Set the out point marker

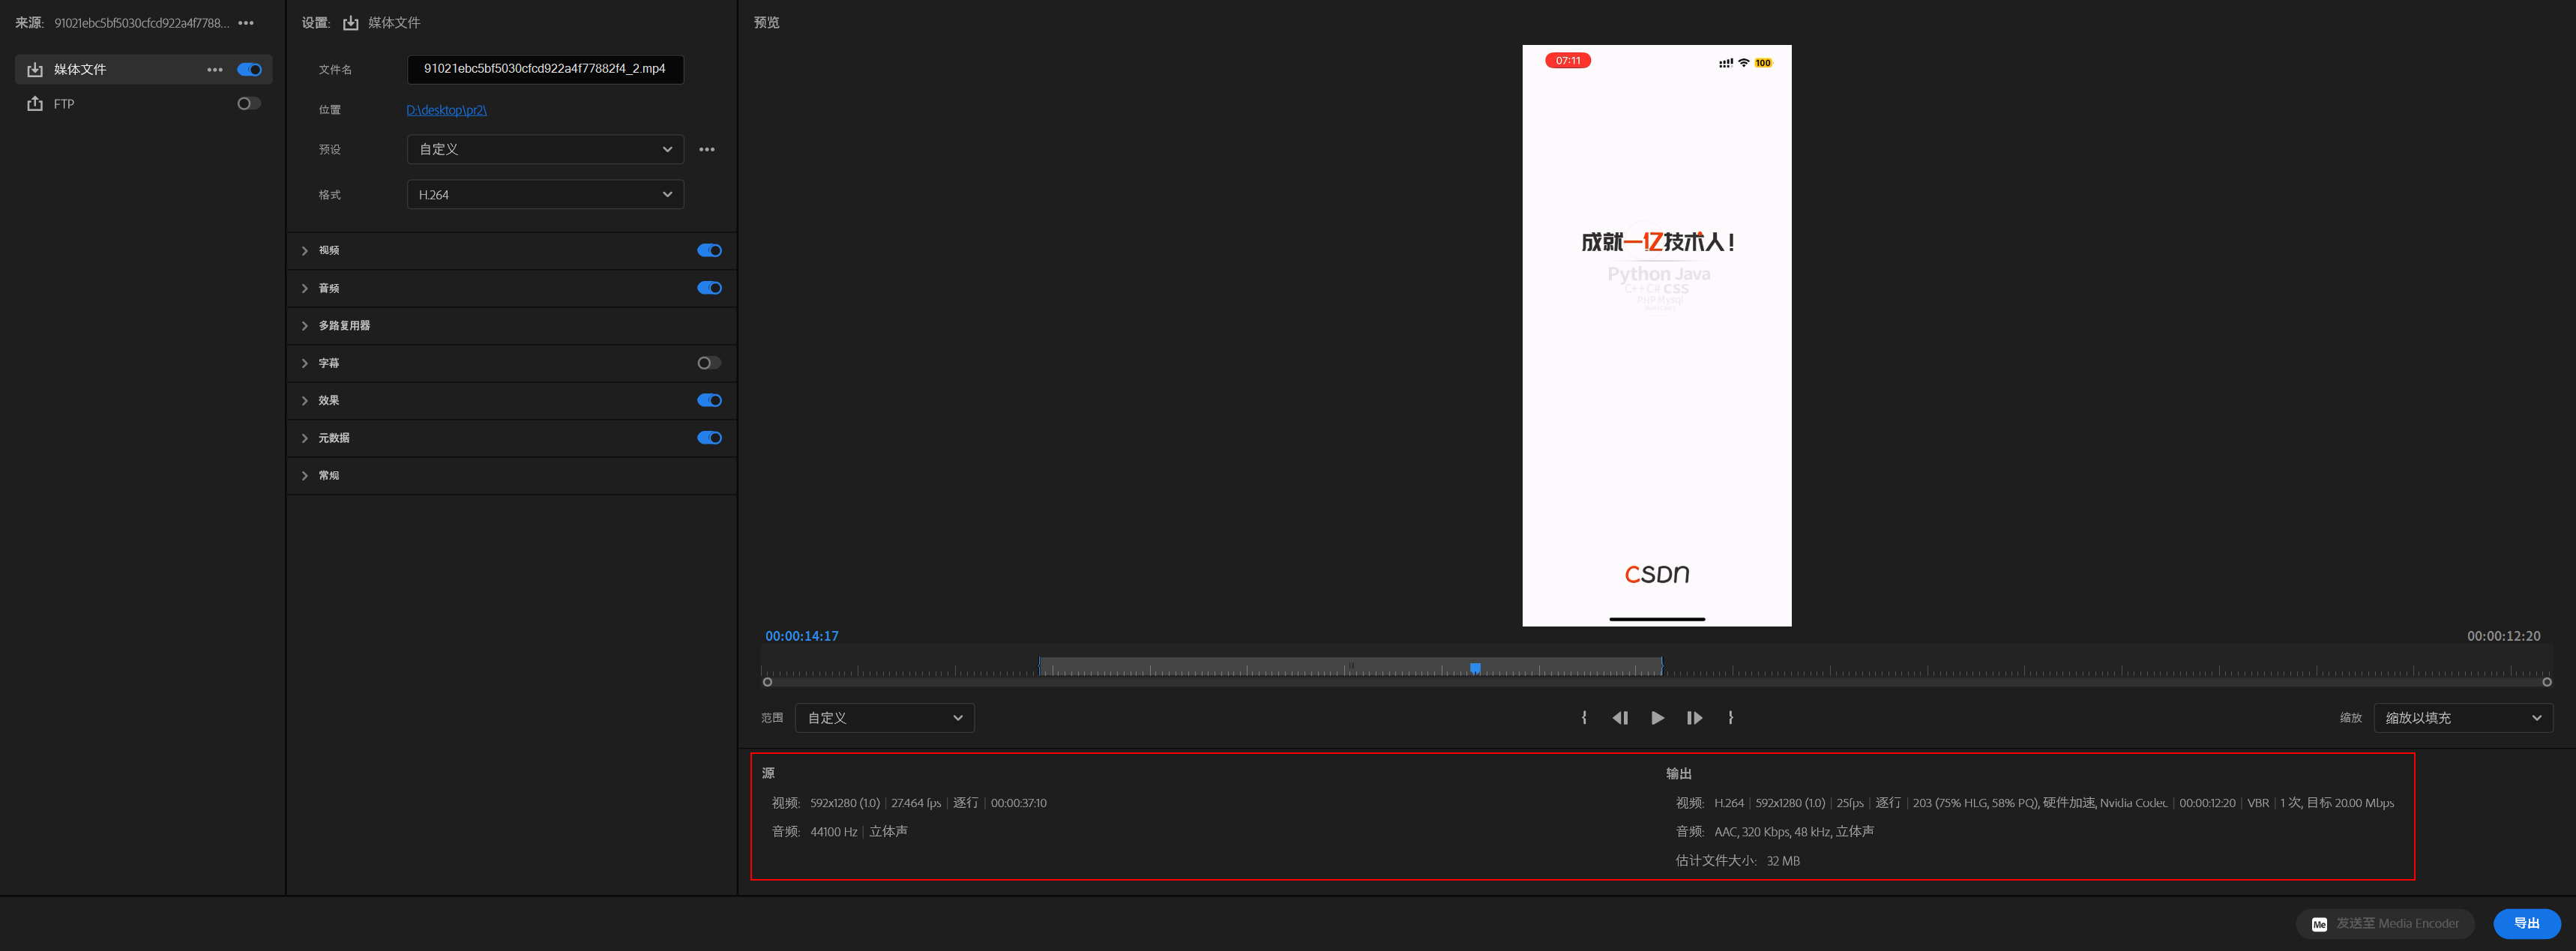click(1731, 718)
